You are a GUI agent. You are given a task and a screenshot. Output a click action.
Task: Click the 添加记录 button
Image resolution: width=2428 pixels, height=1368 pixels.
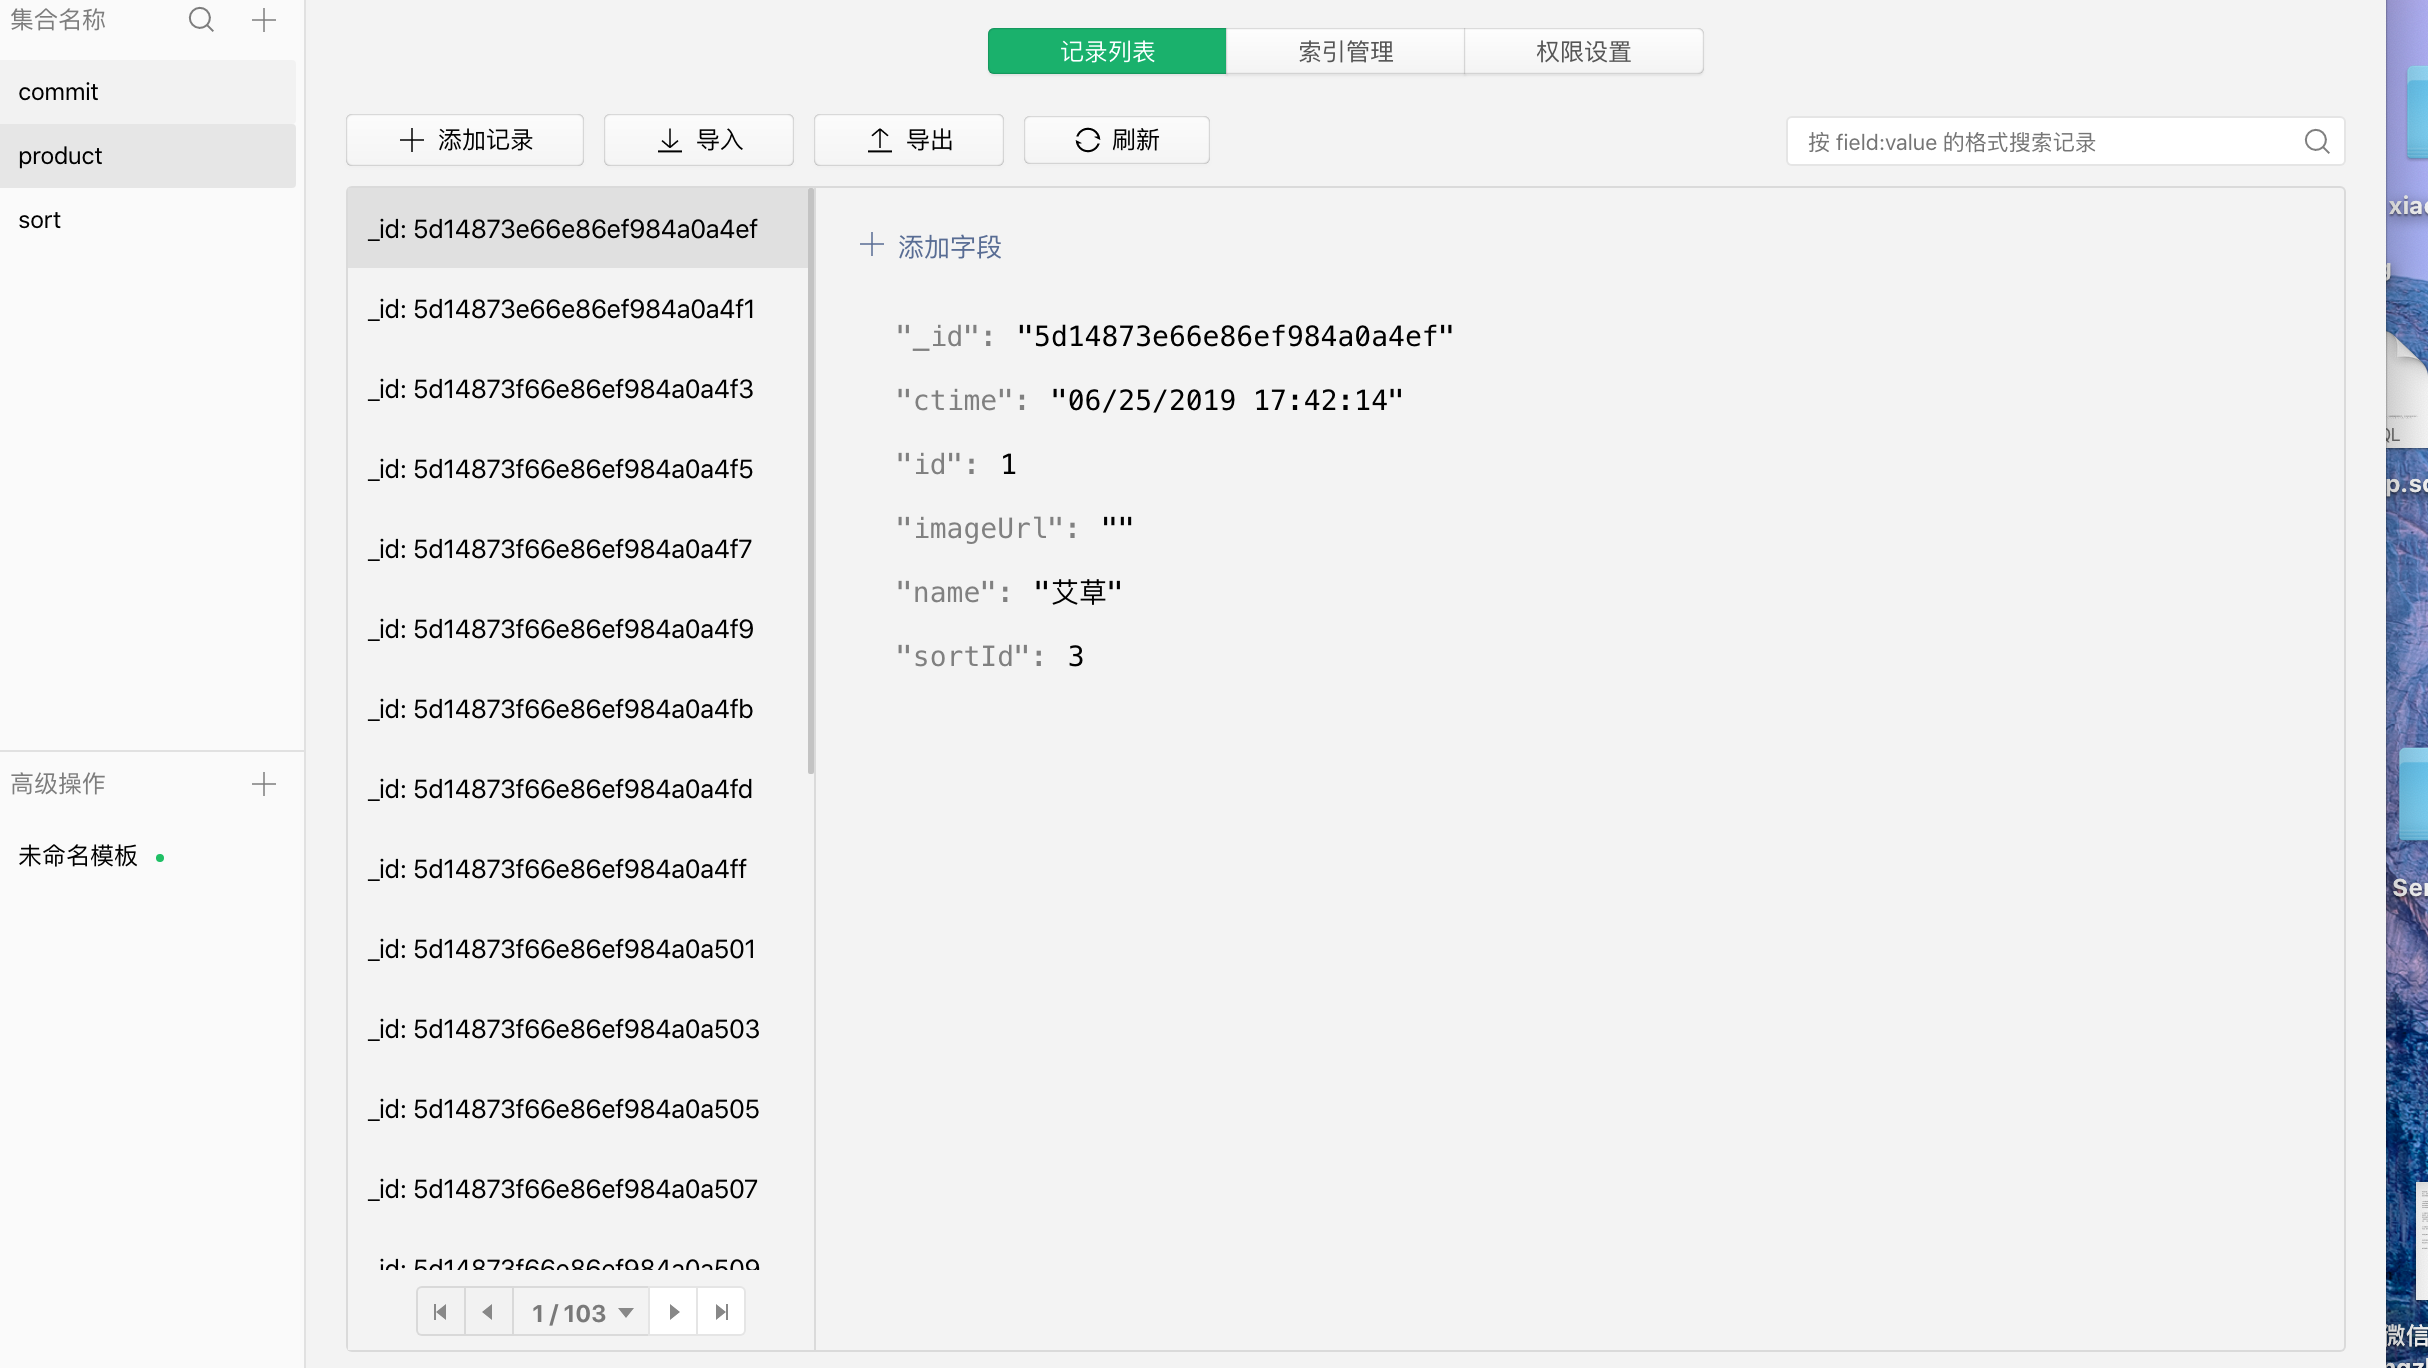click(x=465, y=140)
